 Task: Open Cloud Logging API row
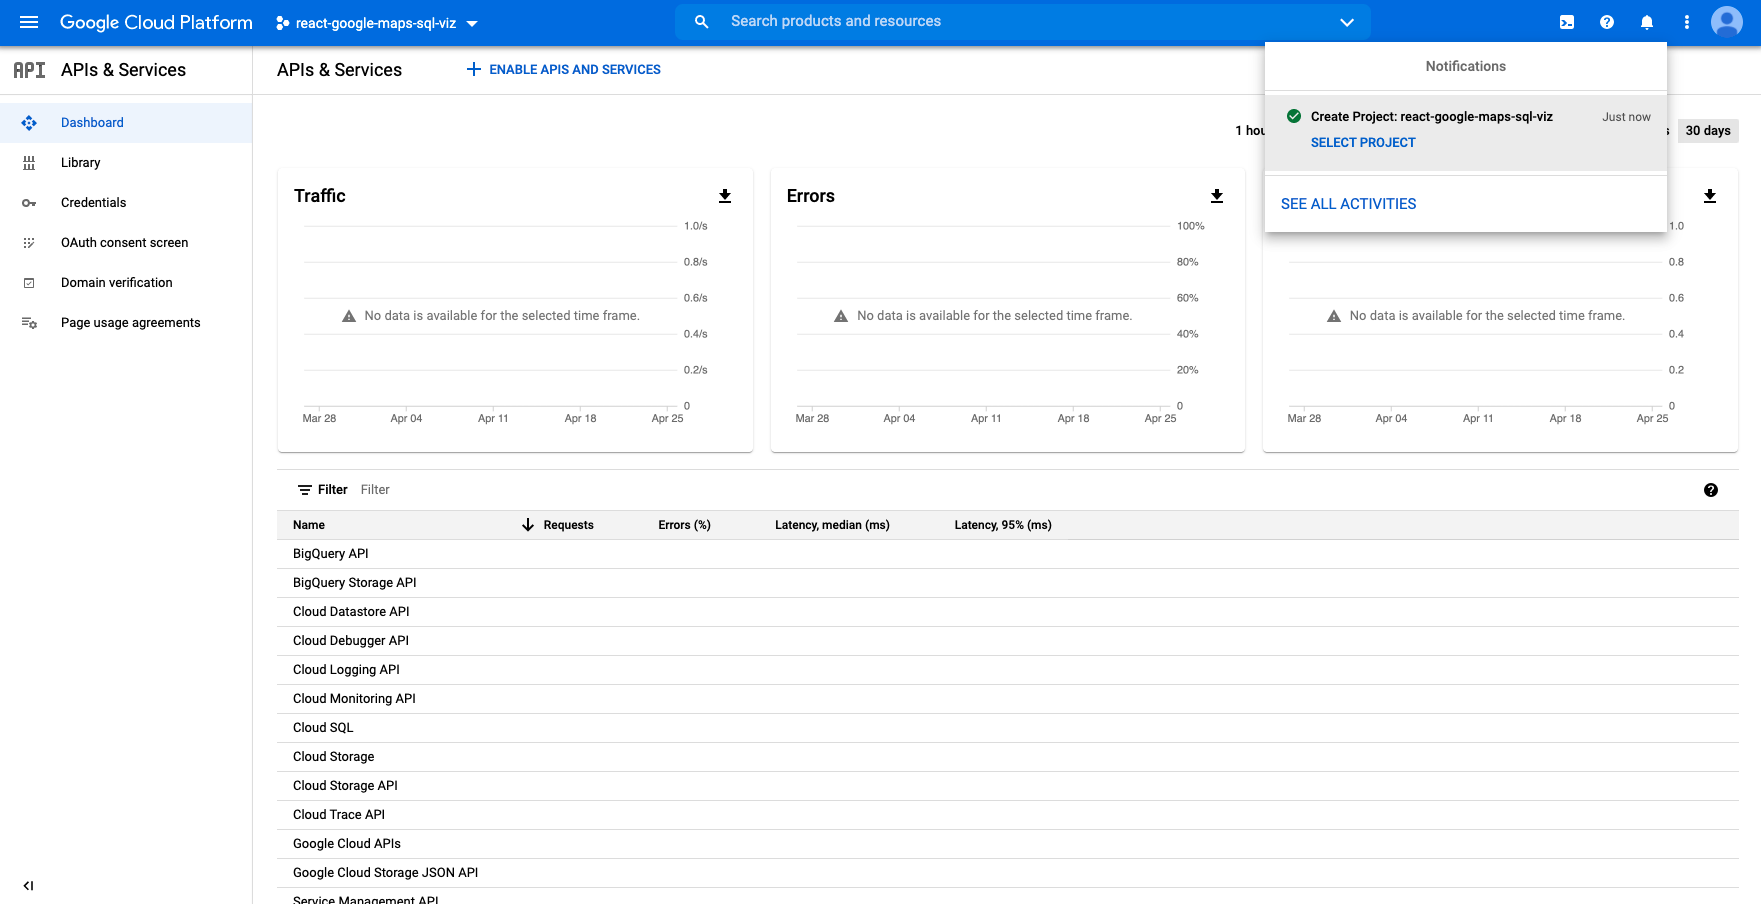pyautogui.click(x=1008, y=670)
